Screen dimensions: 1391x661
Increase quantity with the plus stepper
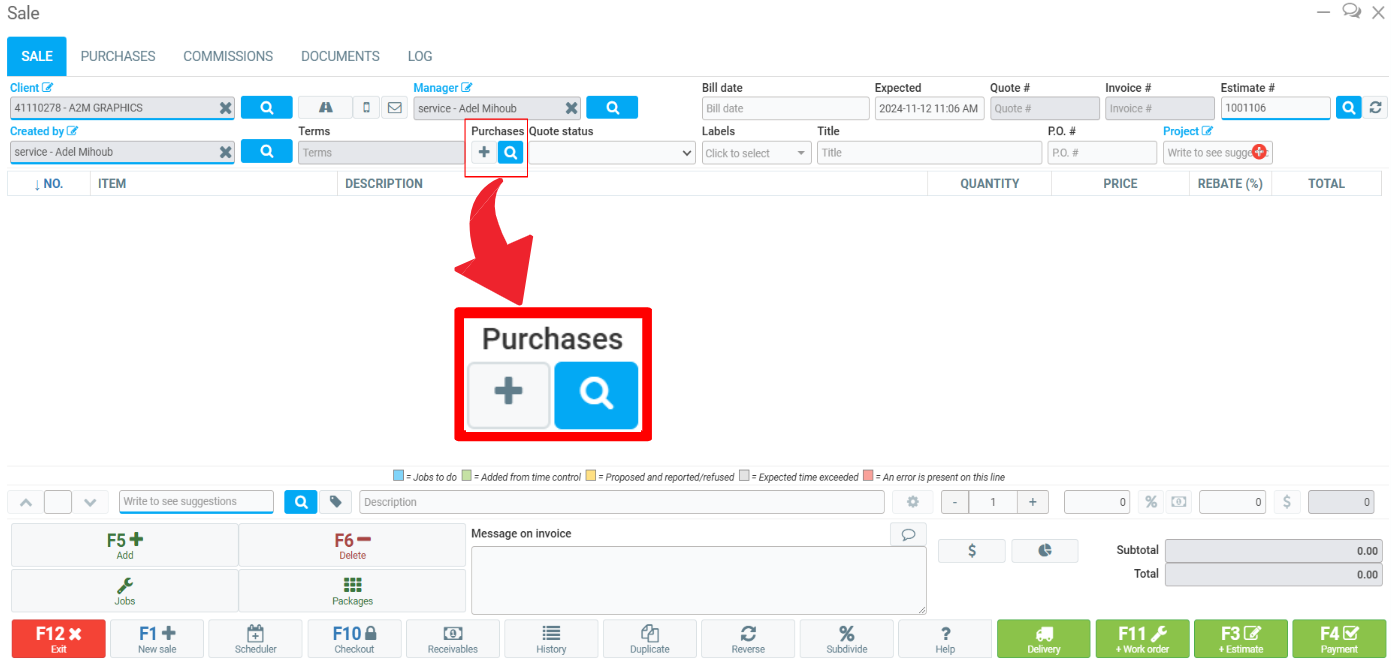coord(1032,502)
